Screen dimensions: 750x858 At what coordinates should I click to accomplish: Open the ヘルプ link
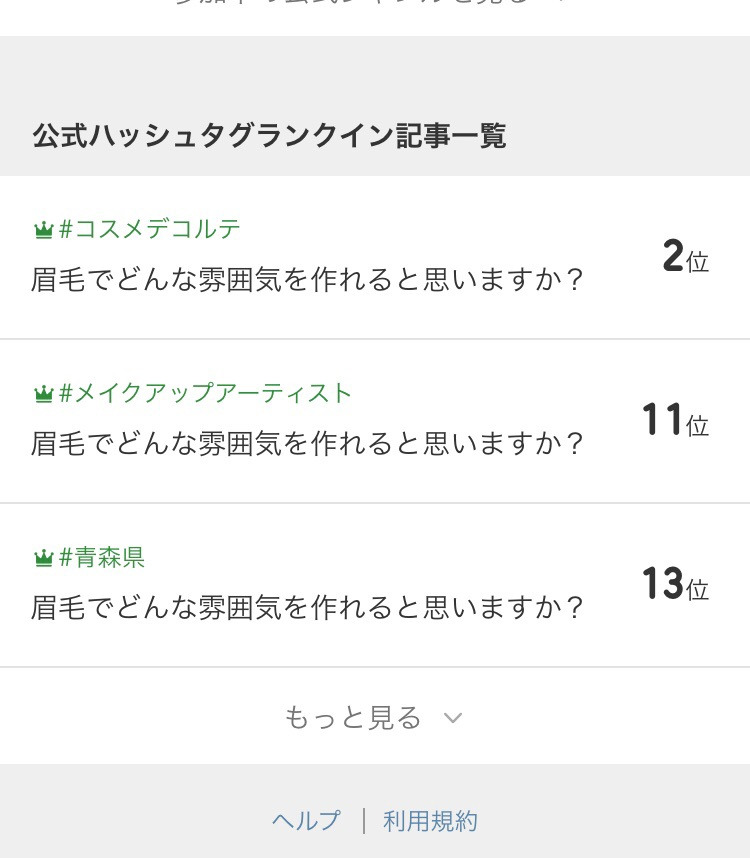tap(306, 821)
